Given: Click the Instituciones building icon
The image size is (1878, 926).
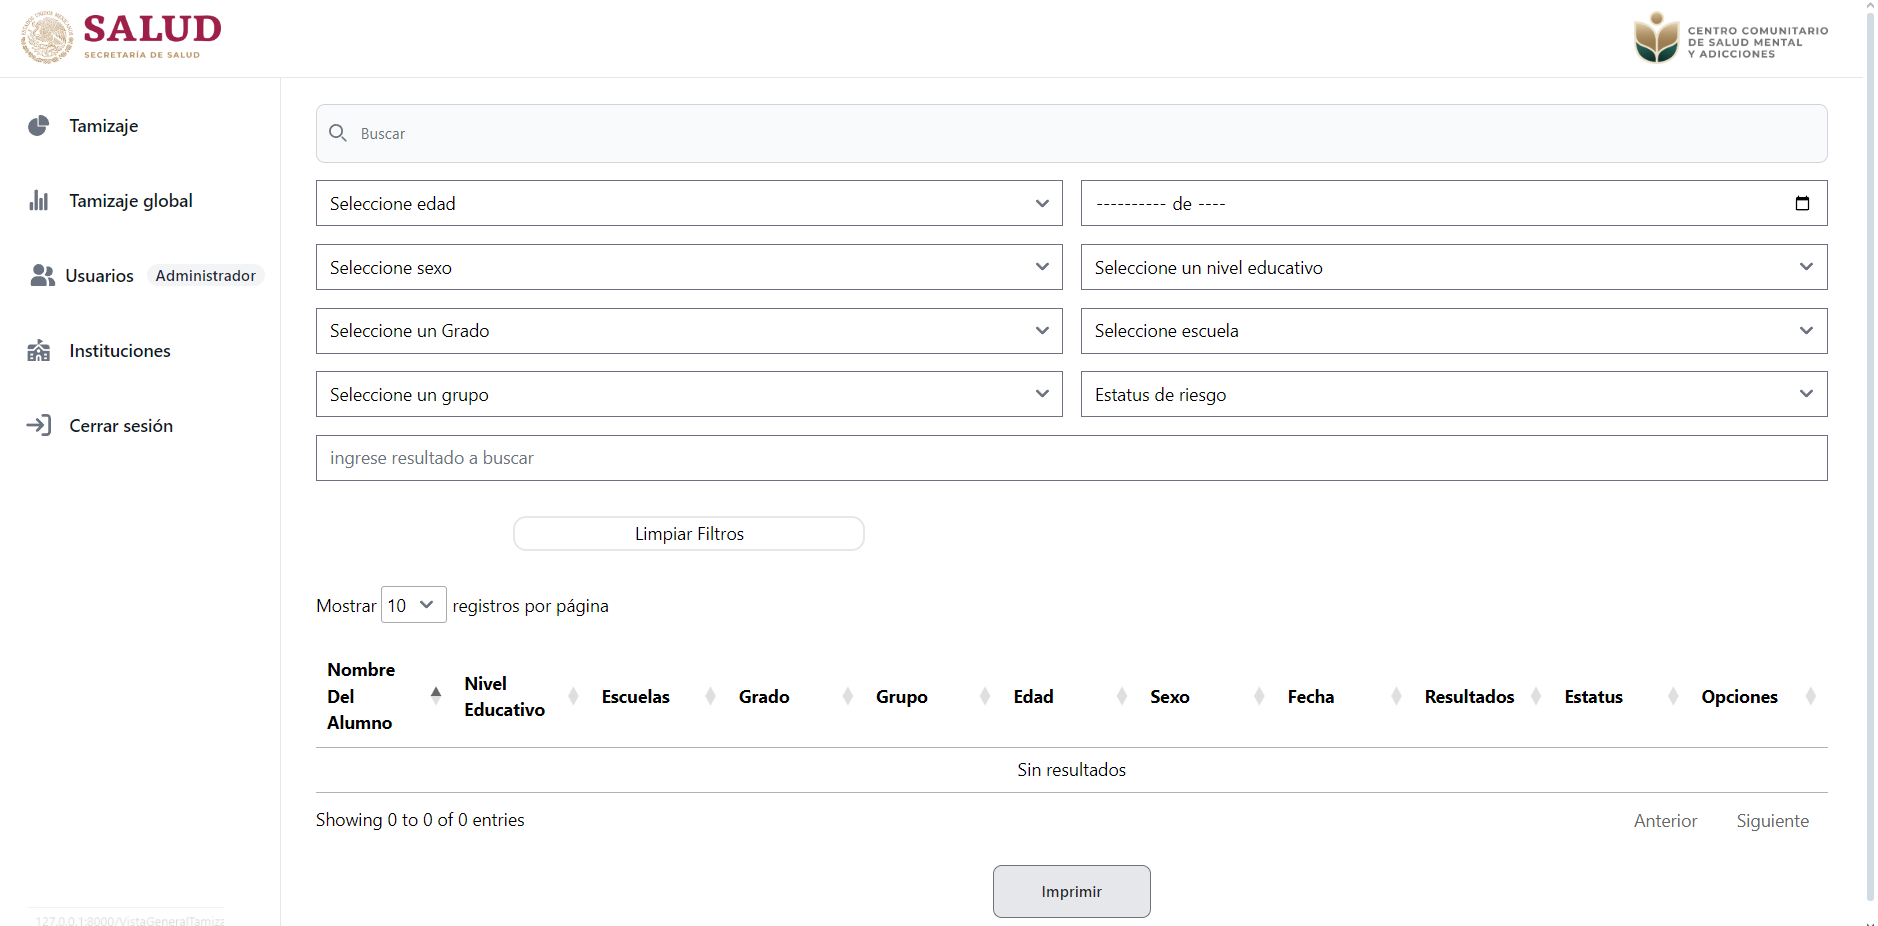Looking at the screenshot, I should 39,351.
